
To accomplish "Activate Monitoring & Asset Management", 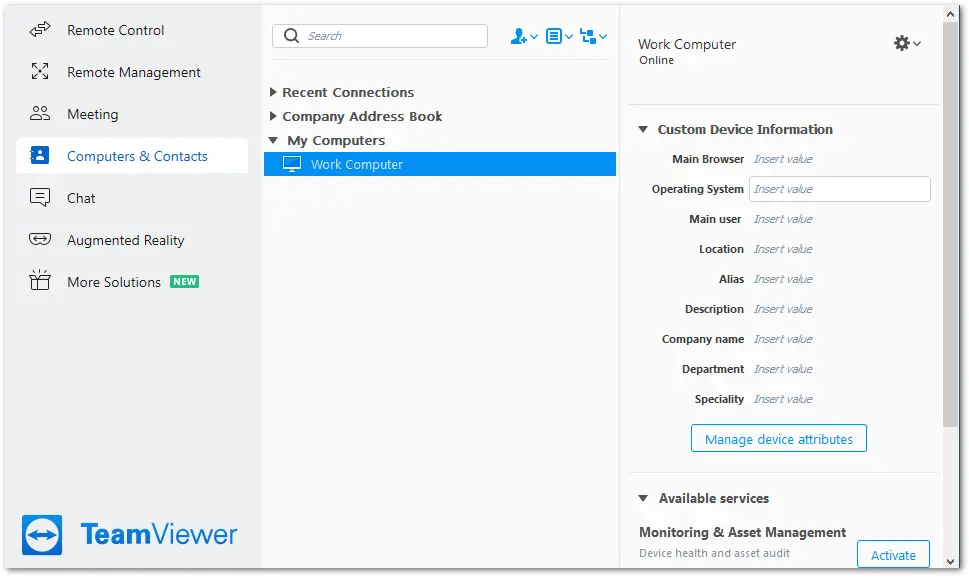I will (893, 555).
